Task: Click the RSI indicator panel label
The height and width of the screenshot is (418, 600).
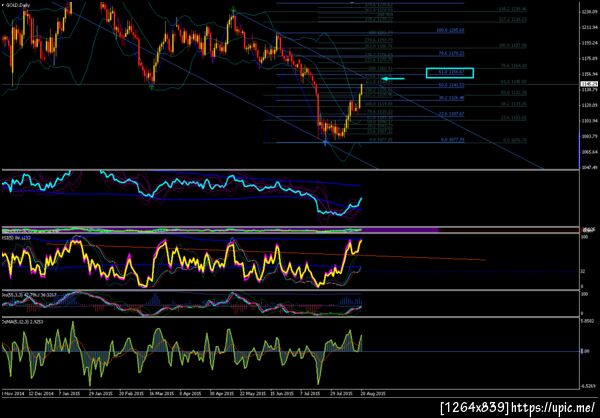Action: (x=15, y=238)
